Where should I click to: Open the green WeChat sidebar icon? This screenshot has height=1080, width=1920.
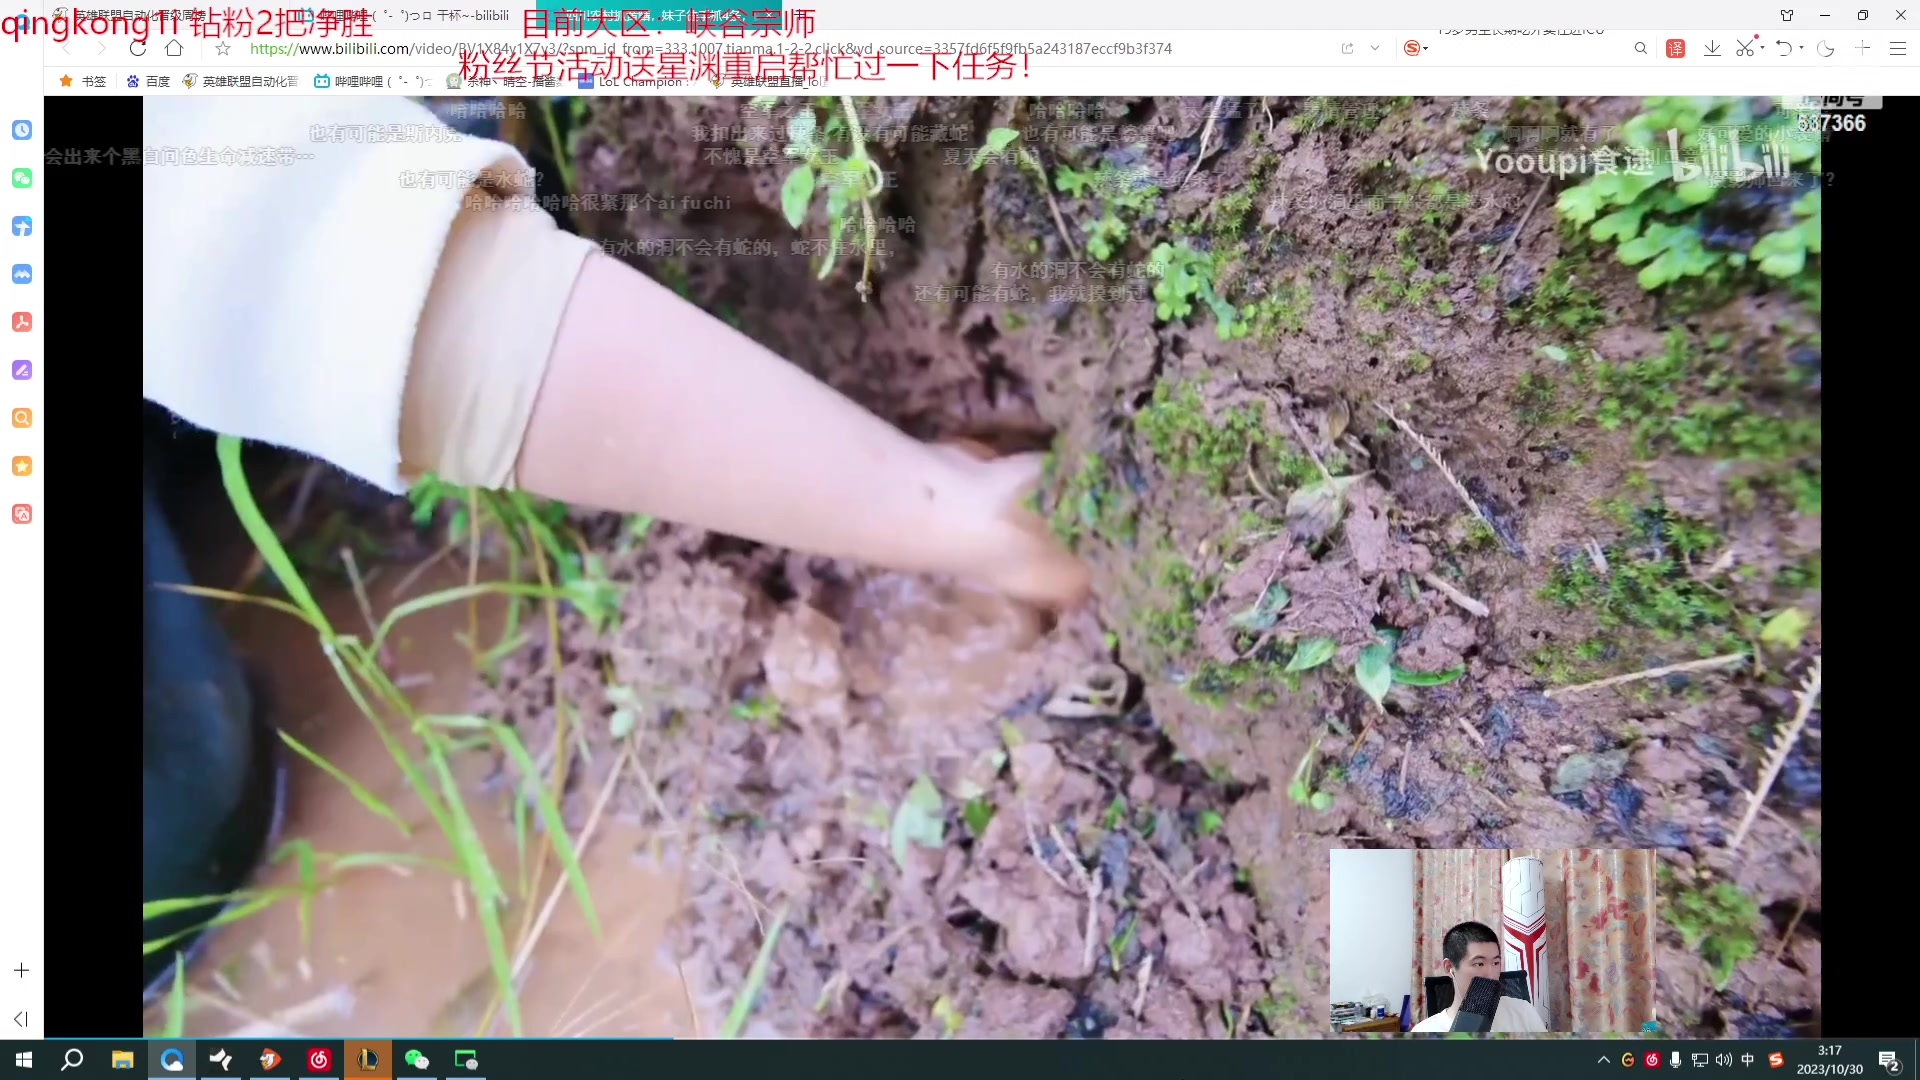[22, 178]
